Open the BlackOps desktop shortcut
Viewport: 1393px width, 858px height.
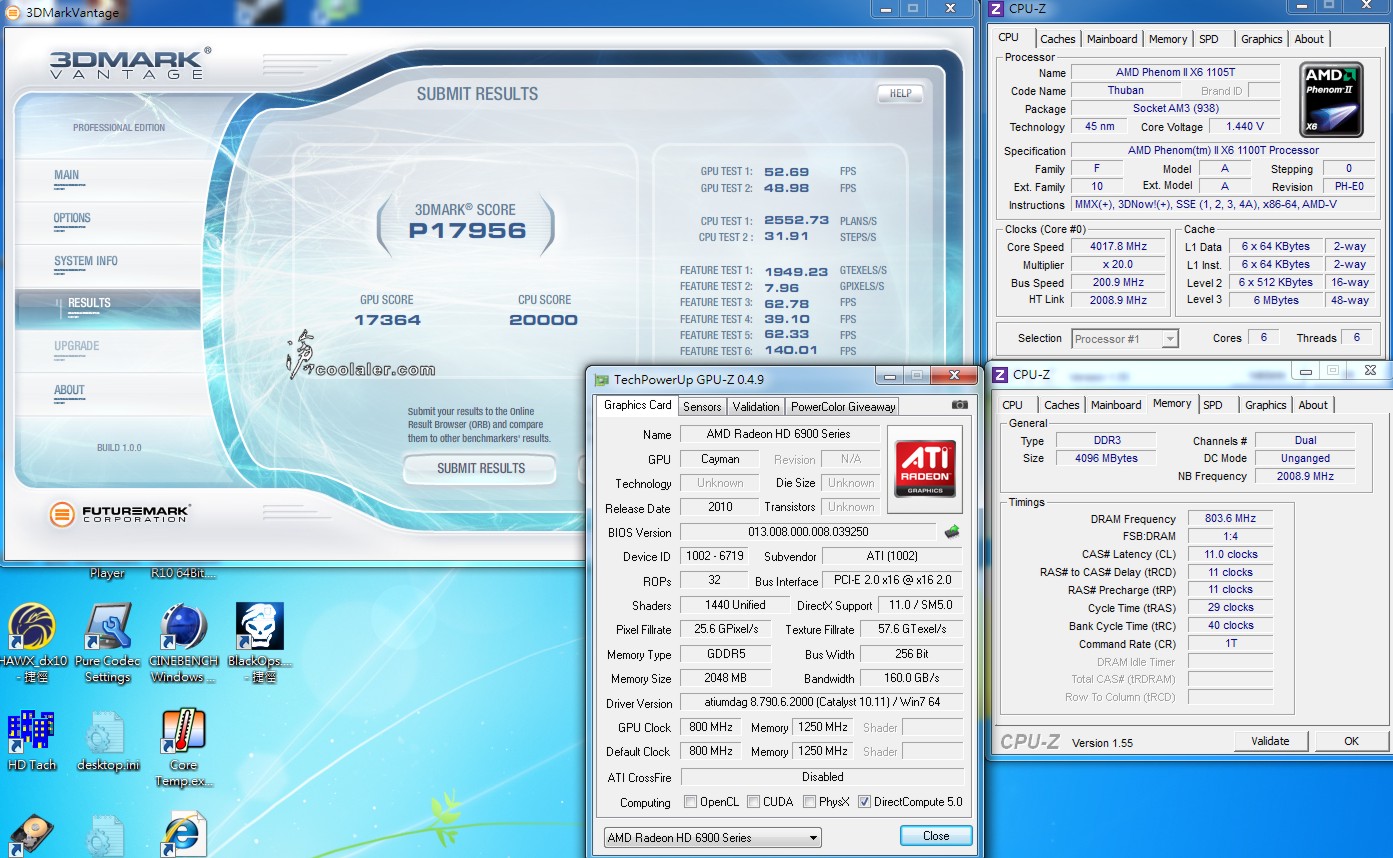point(259,643)
